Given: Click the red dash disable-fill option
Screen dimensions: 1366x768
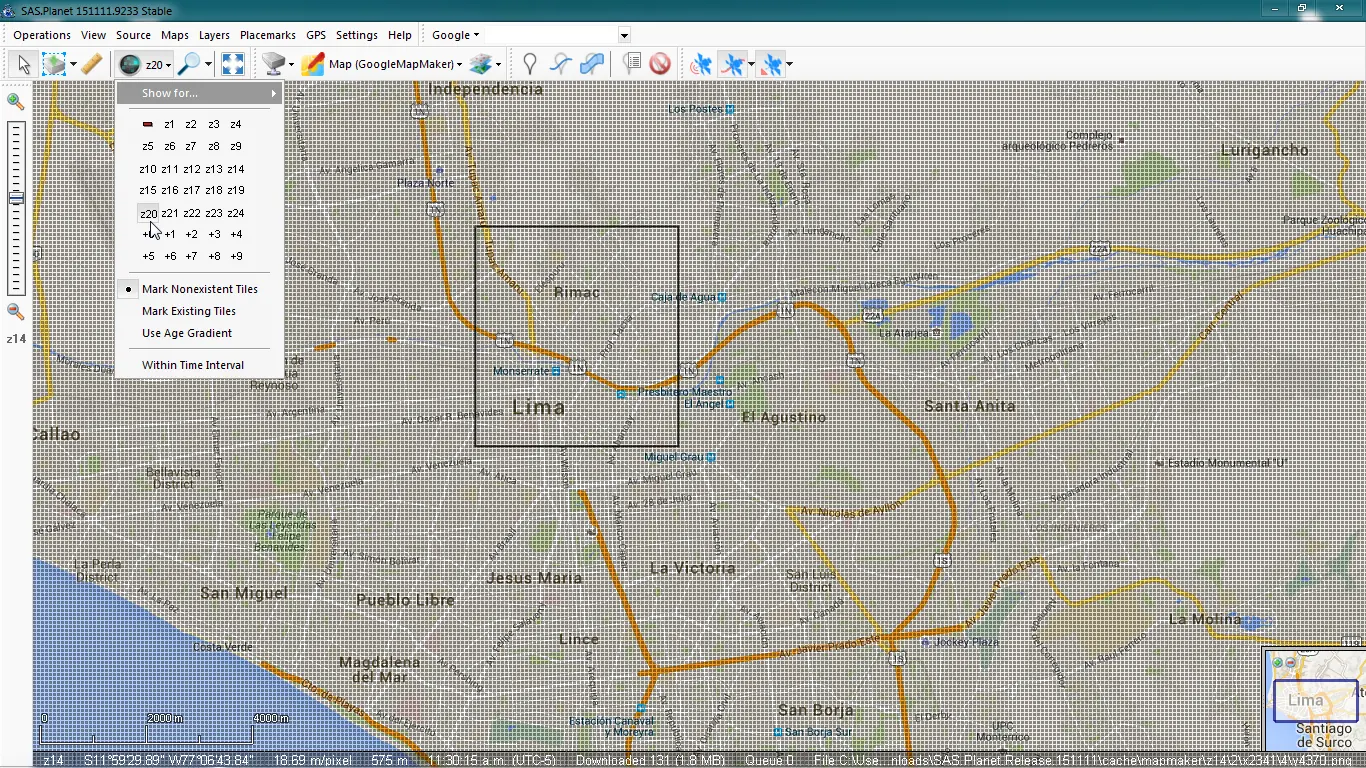Looking at the screenshot, I should (147, 124).
